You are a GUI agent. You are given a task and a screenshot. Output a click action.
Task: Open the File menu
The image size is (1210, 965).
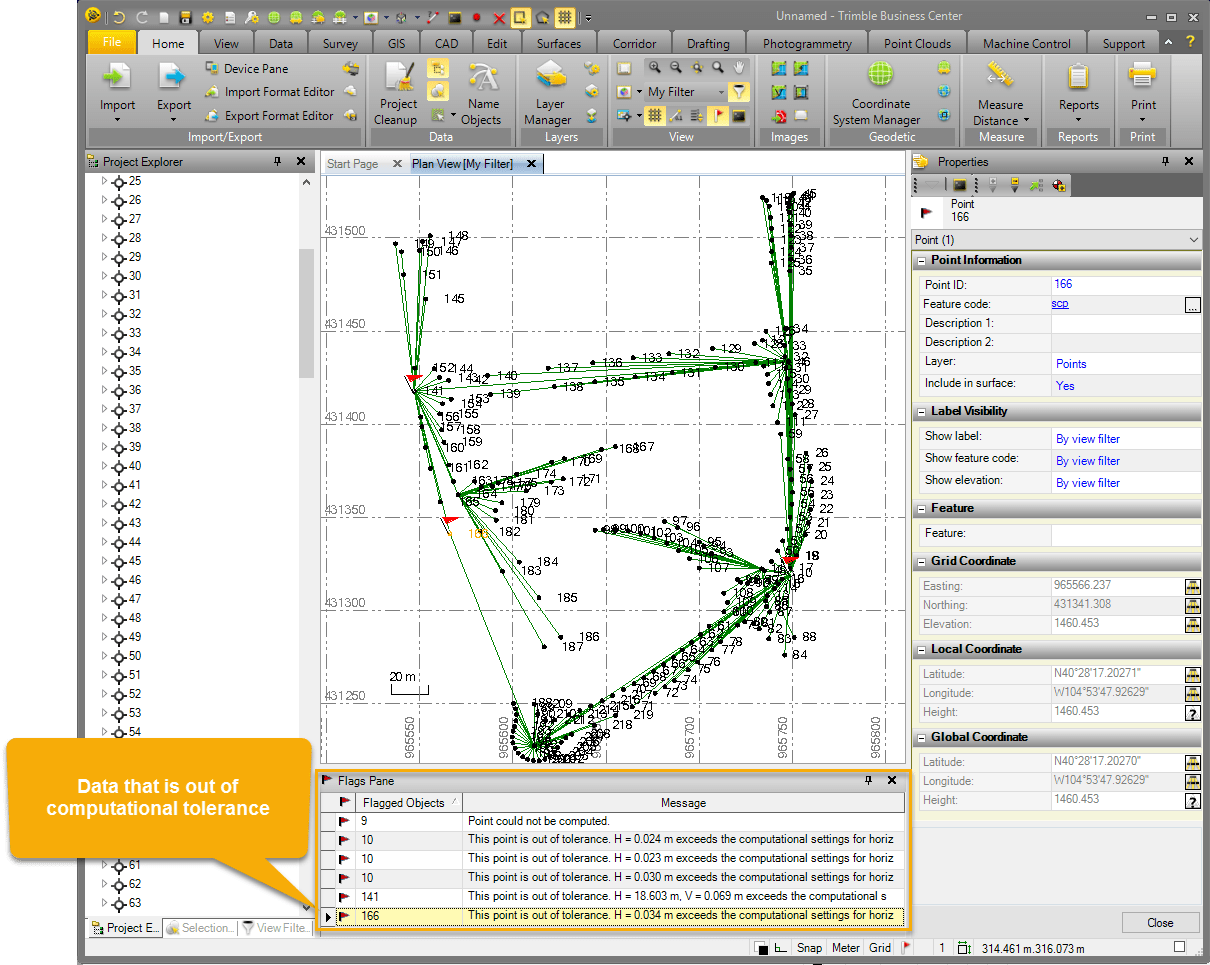(x=112, y=42)
